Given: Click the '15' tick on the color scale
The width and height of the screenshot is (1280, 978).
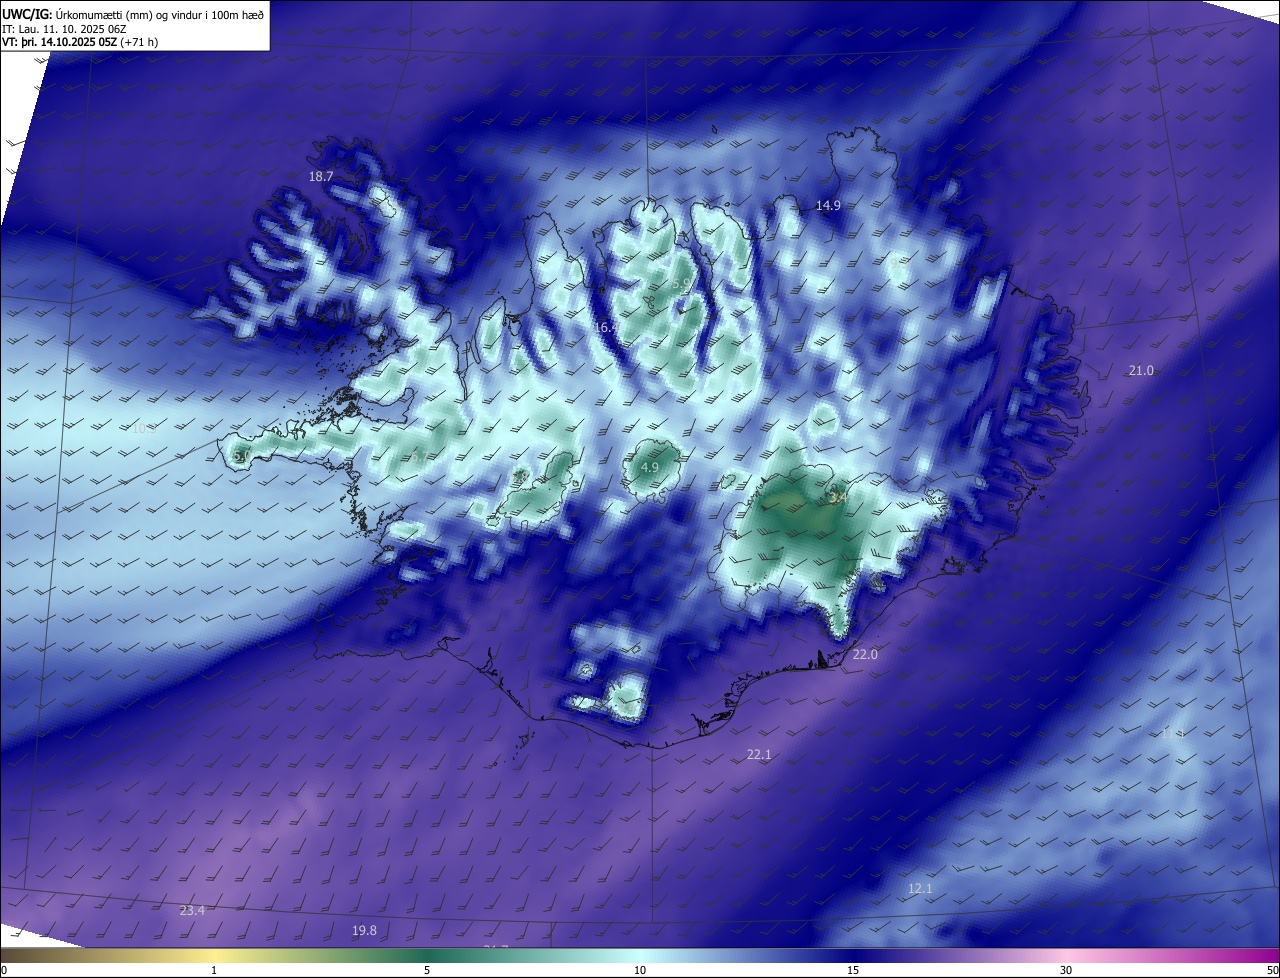Looking at the screenshot, I should pyautogui.click(x=853, y=970).
